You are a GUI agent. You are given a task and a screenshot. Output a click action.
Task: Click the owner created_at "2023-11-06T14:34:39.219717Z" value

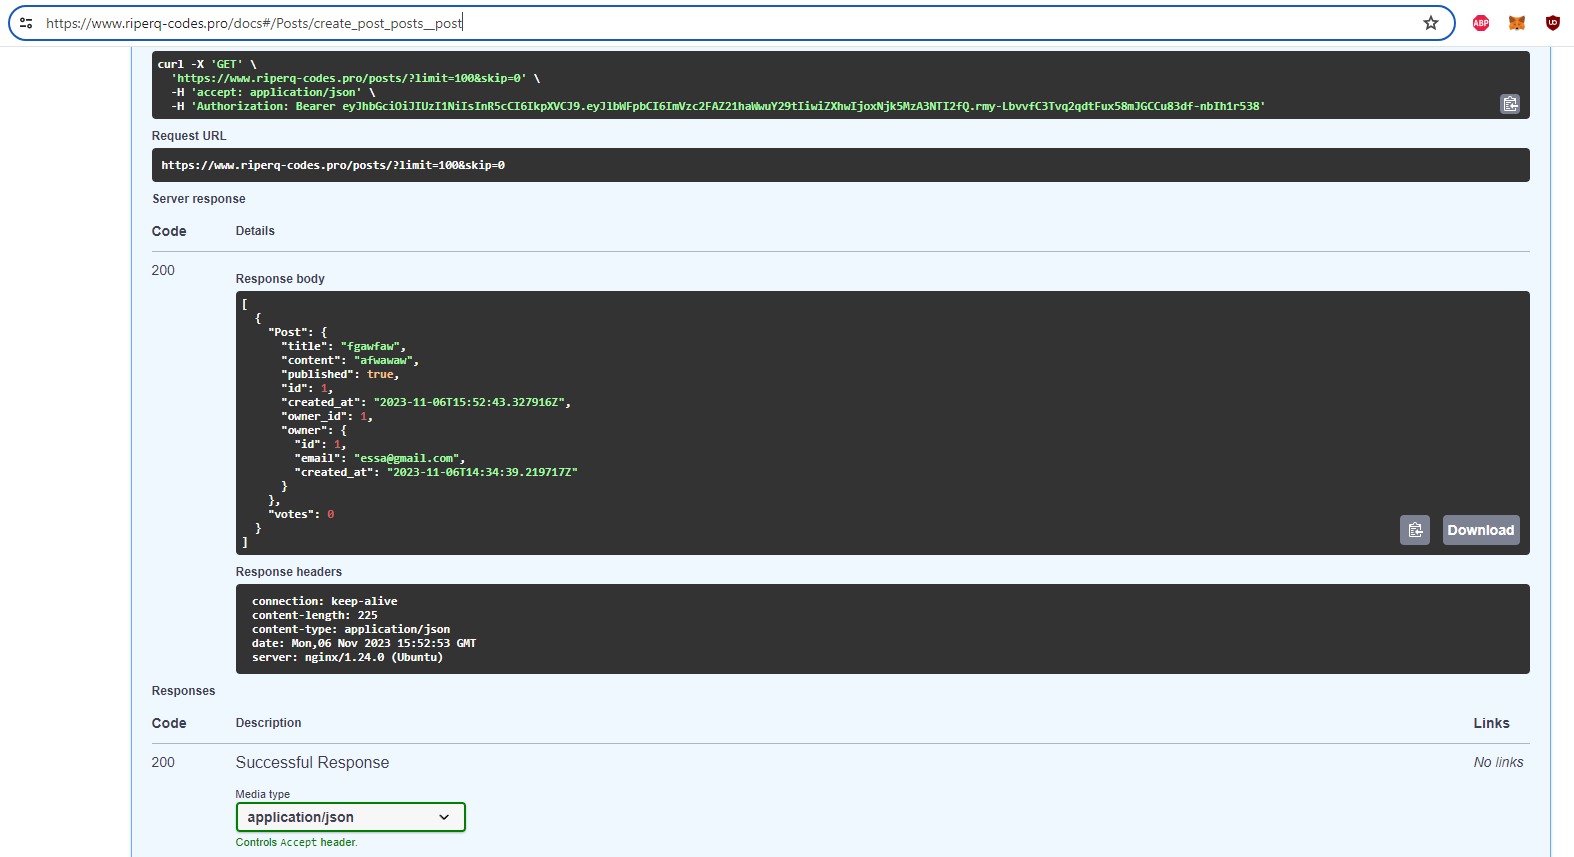pyautogui.click(x=482, y=472)
